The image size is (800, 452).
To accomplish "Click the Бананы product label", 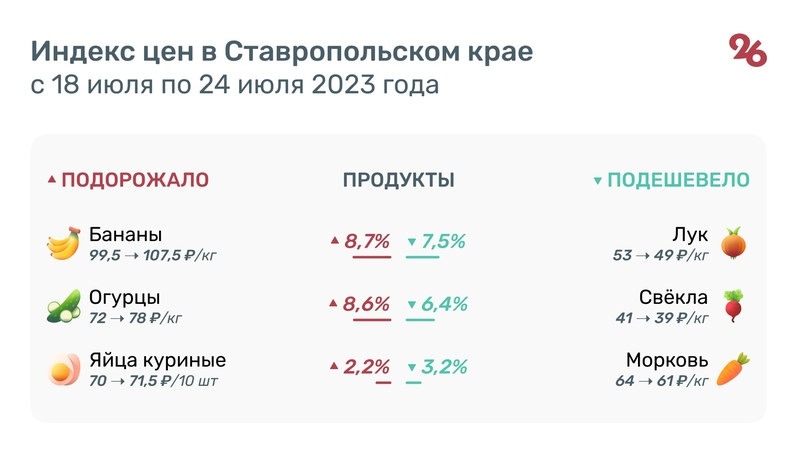I will (125, 235).
